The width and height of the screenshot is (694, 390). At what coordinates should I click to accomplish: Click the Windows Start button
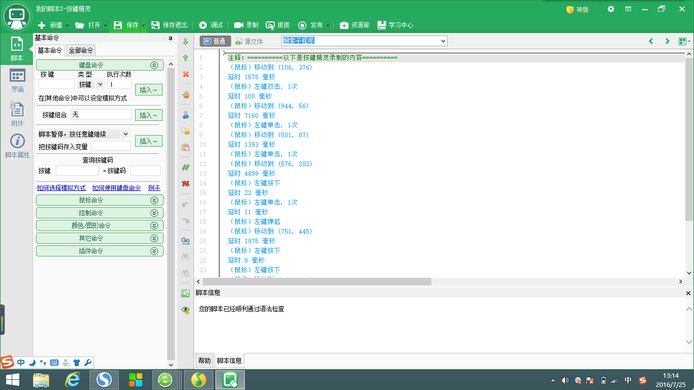point(12,380)
